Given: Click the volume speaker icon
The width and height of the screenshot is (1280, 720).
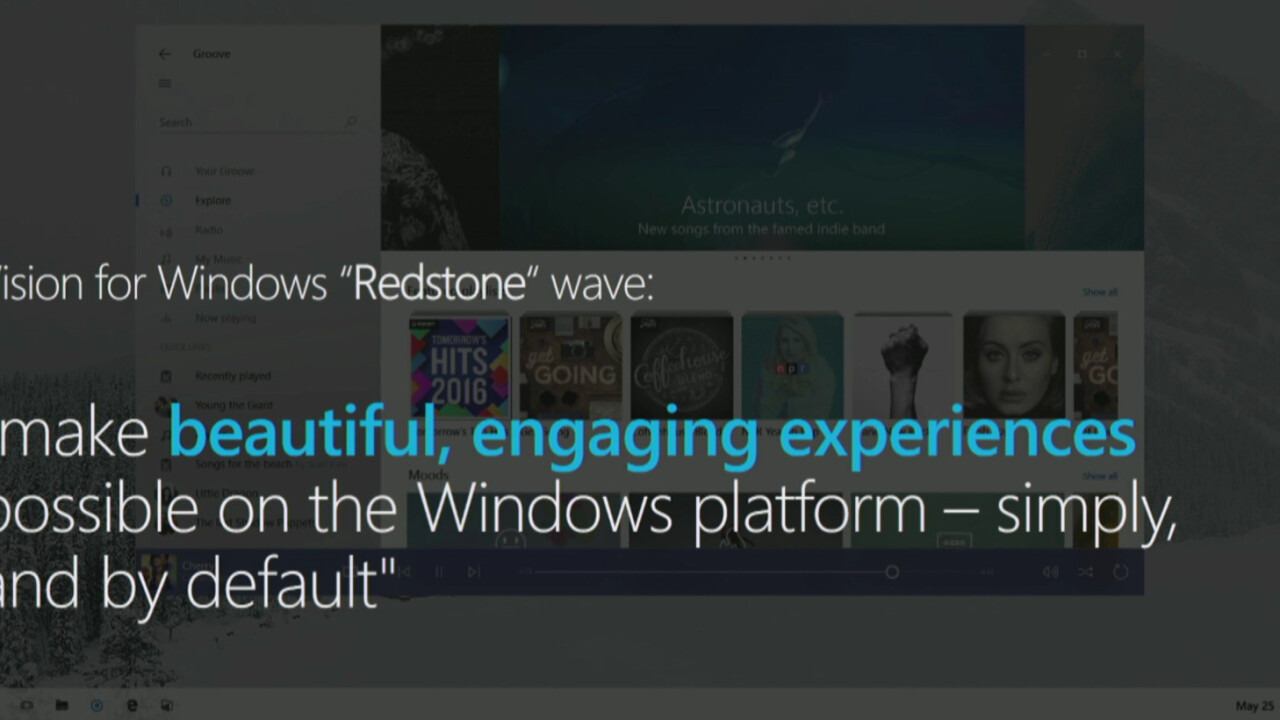Looking at the screenshot, I should point(1050,572).
